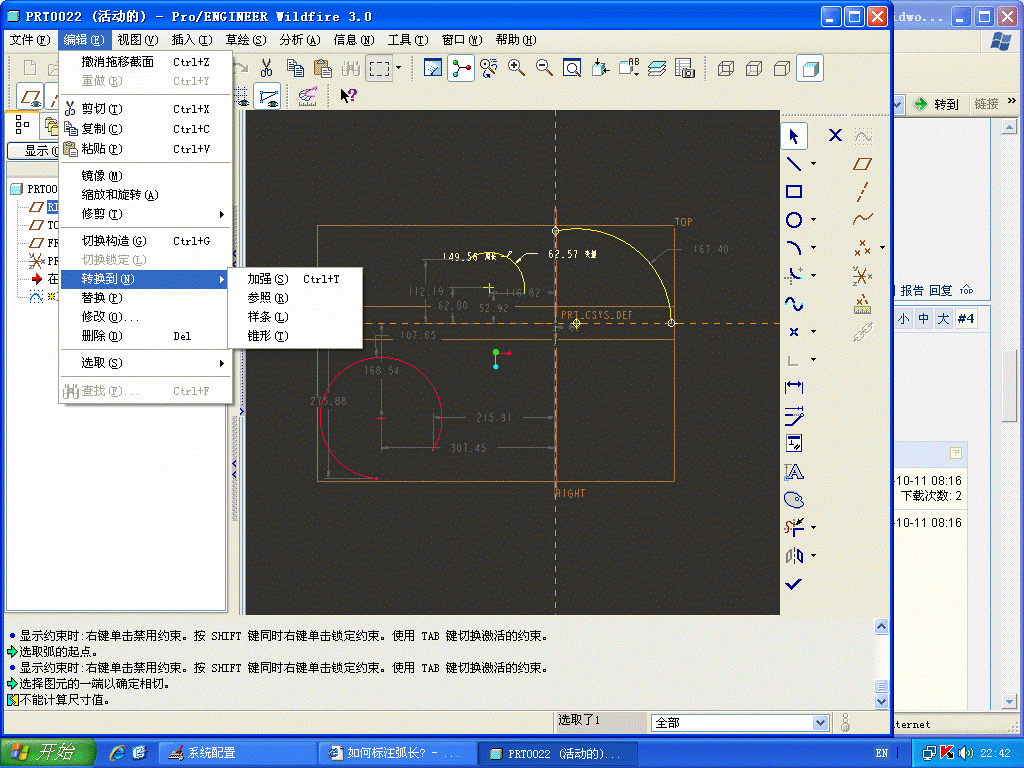This screenshot has height=768, width=1024.
Task: Select the sketch Point tool
Action: [793, 332]
